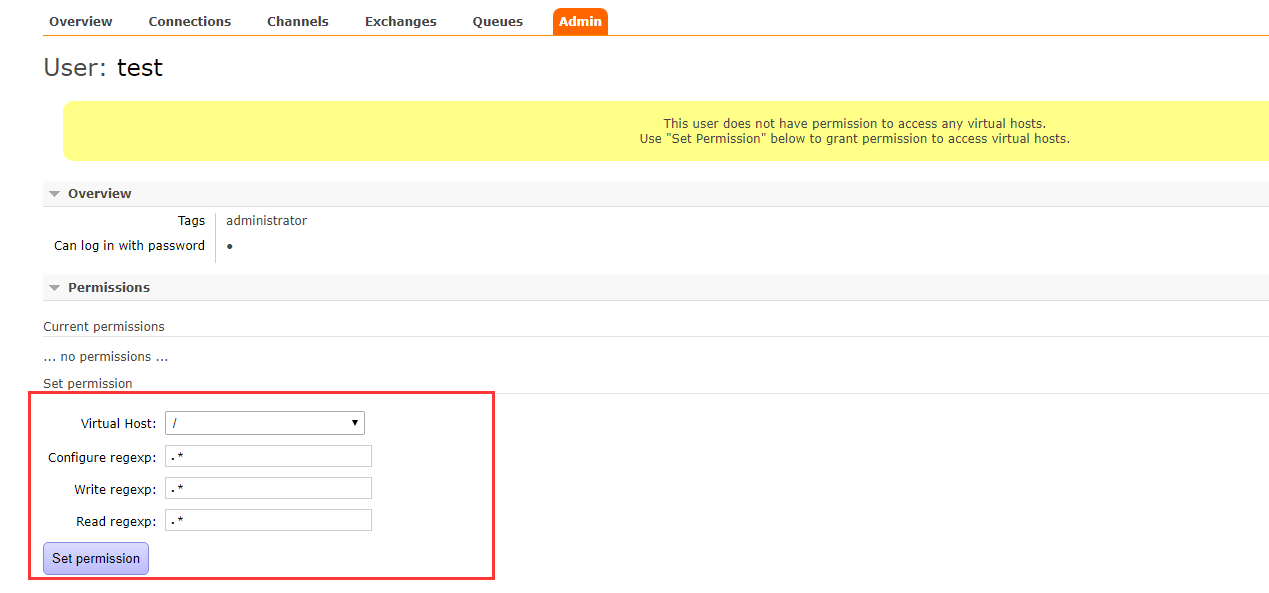View the Queues tab
The image size is (1269, 593).
click(497, 21)
